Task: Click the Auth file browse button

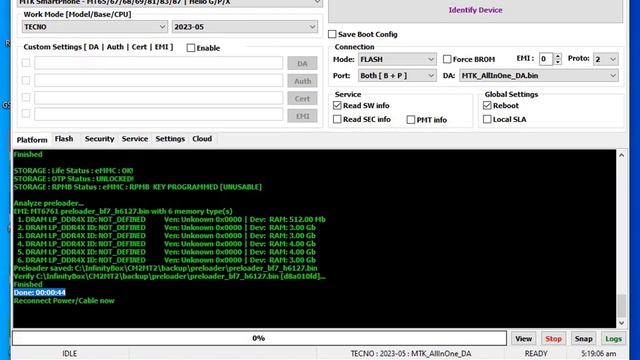Action: (x=302, y=81)
